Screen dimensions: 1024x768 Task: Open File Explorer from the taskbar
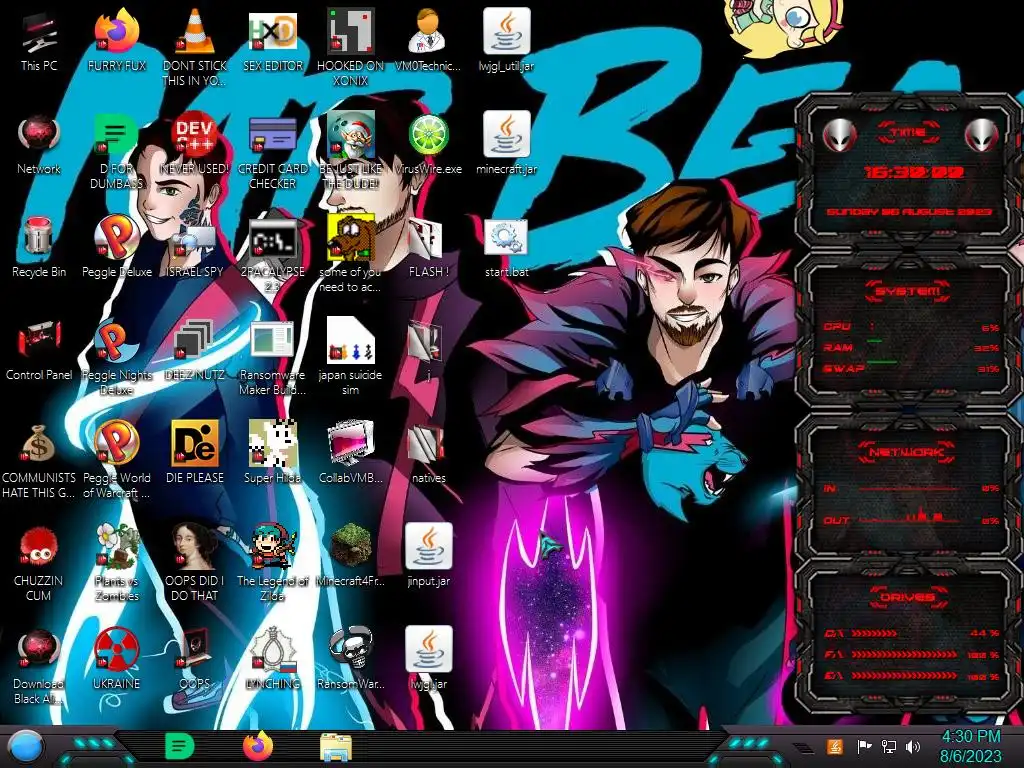(336, 747)
